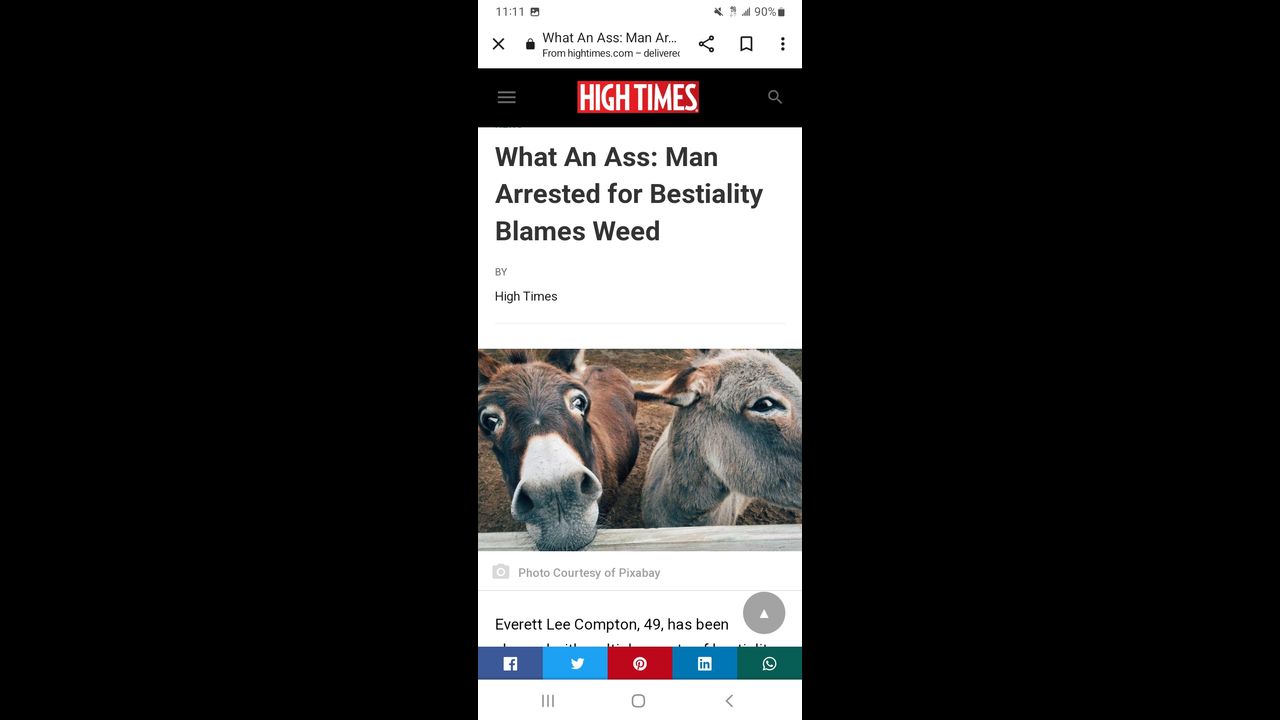The height and width of the screenshot is (720, 1280).
Task: Share article on Pinterest
Action: click(x=640, y=663)
